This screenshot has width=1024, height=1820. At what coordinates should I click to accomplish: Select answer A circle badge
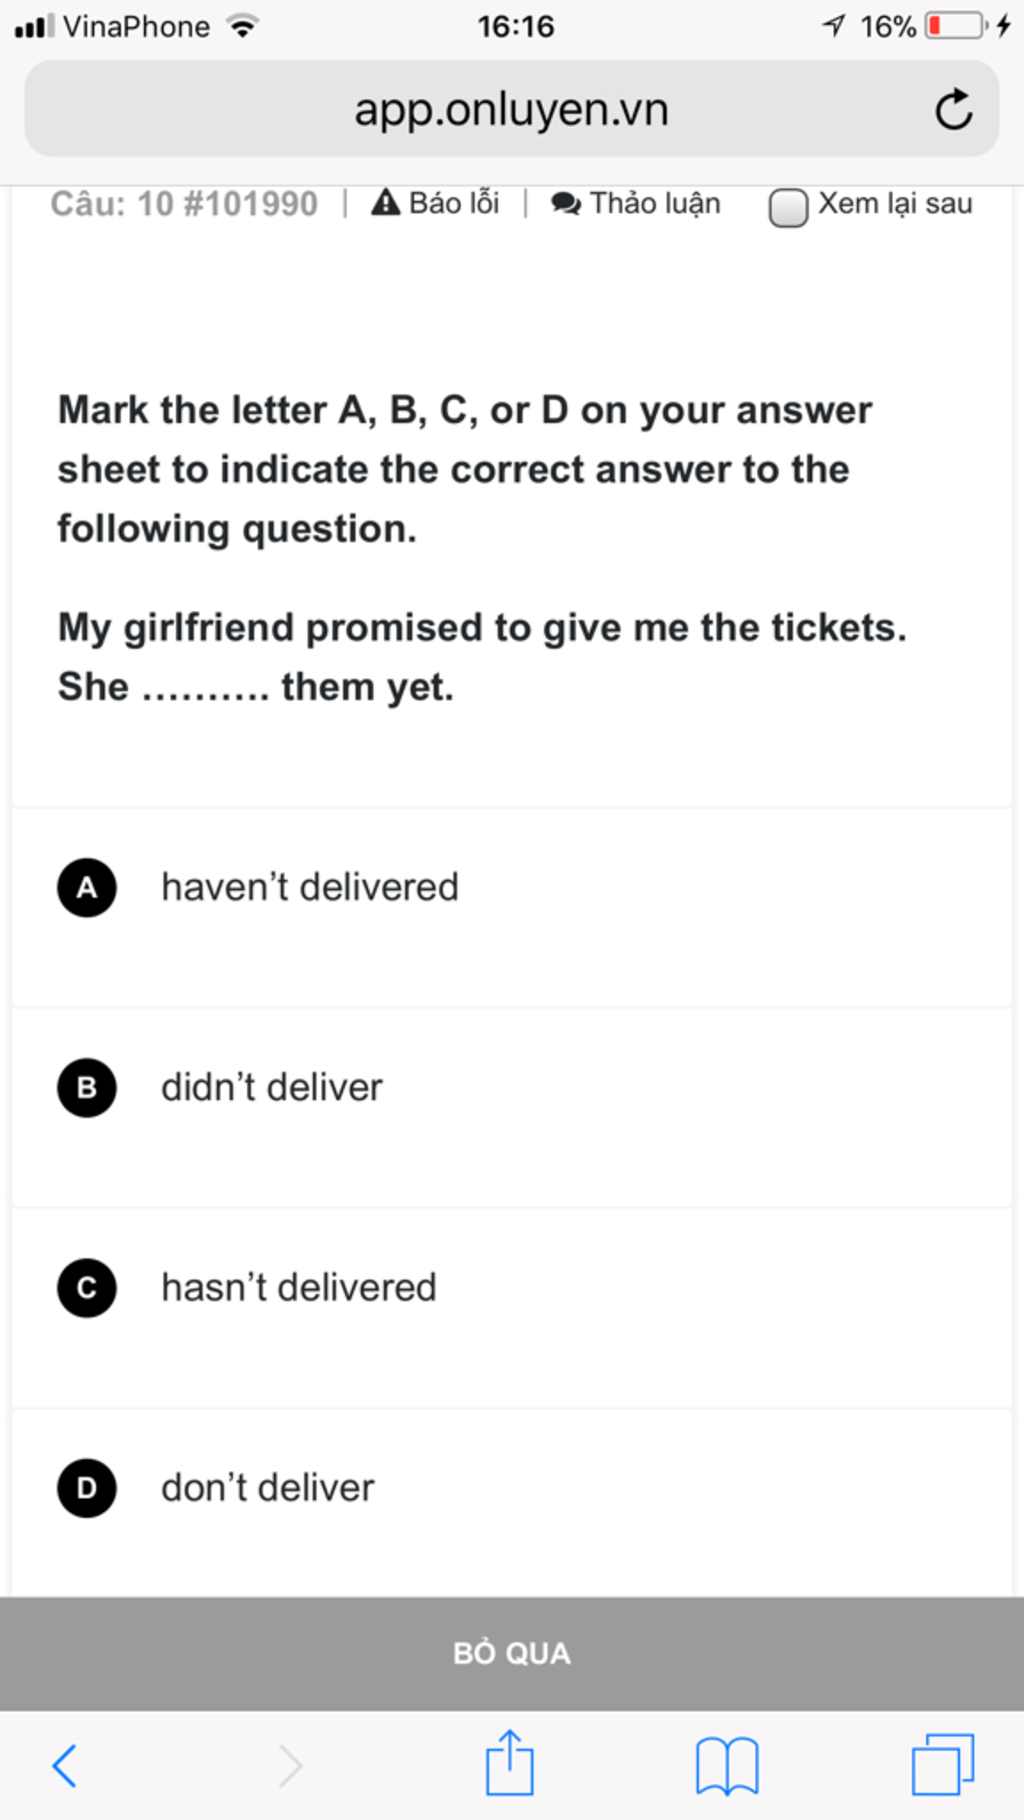coord(87,887)
